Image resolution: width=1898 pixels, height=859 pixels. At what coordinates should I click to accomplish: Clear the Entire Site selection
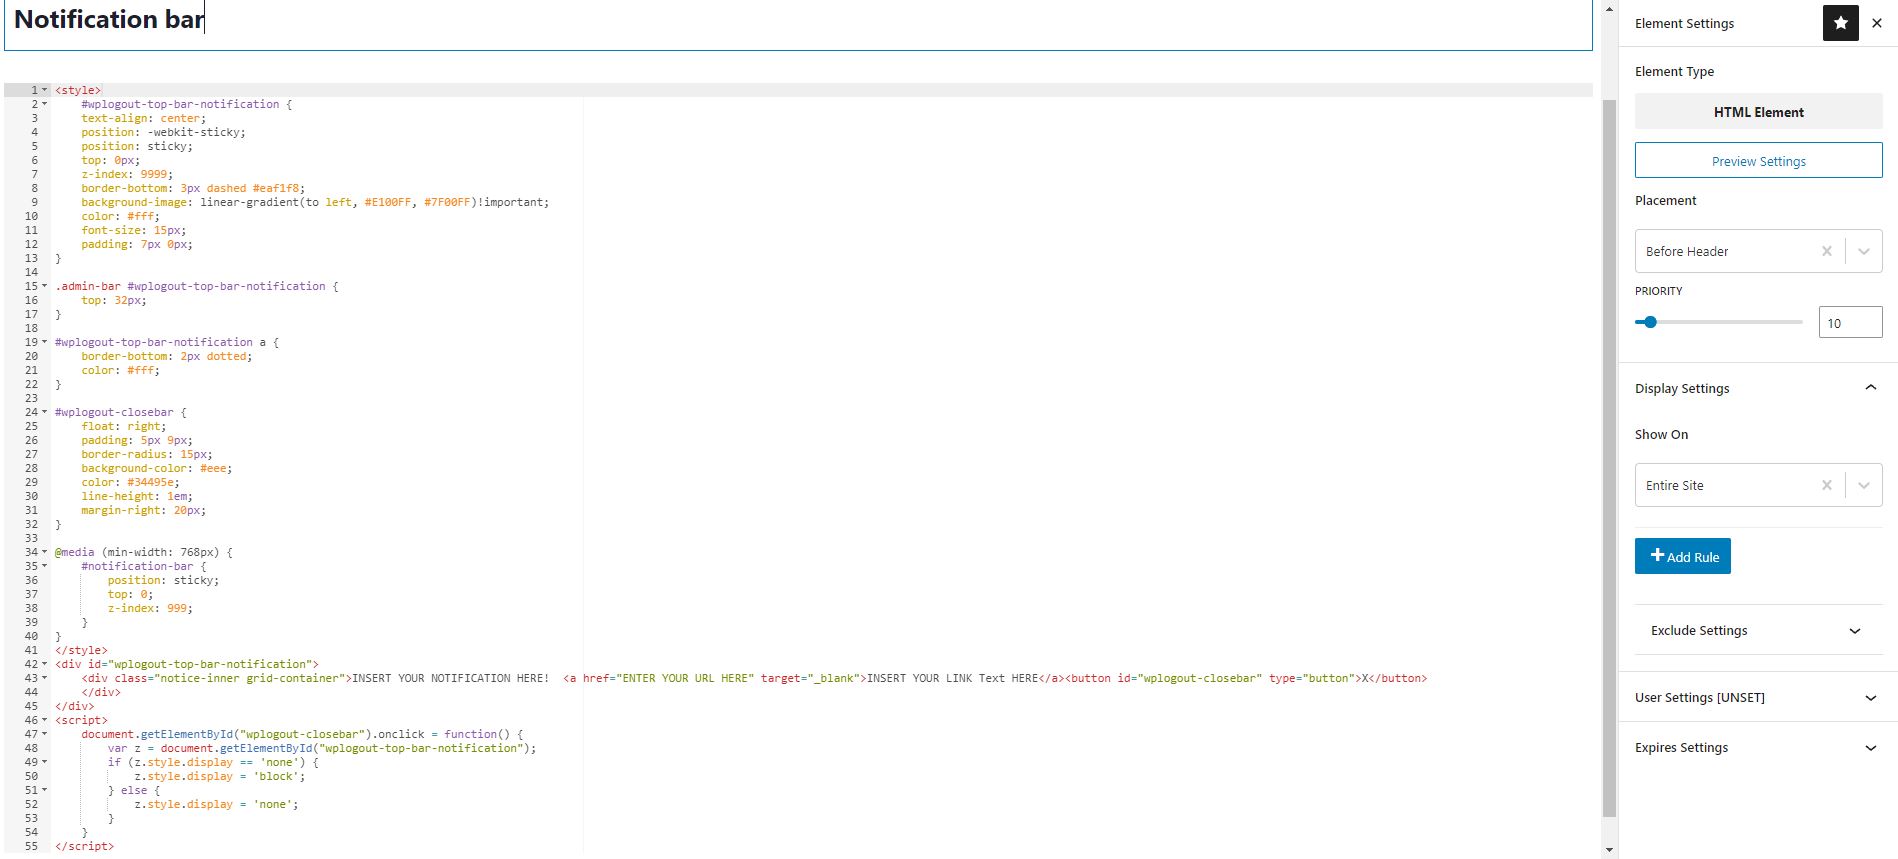[1826, 485]
